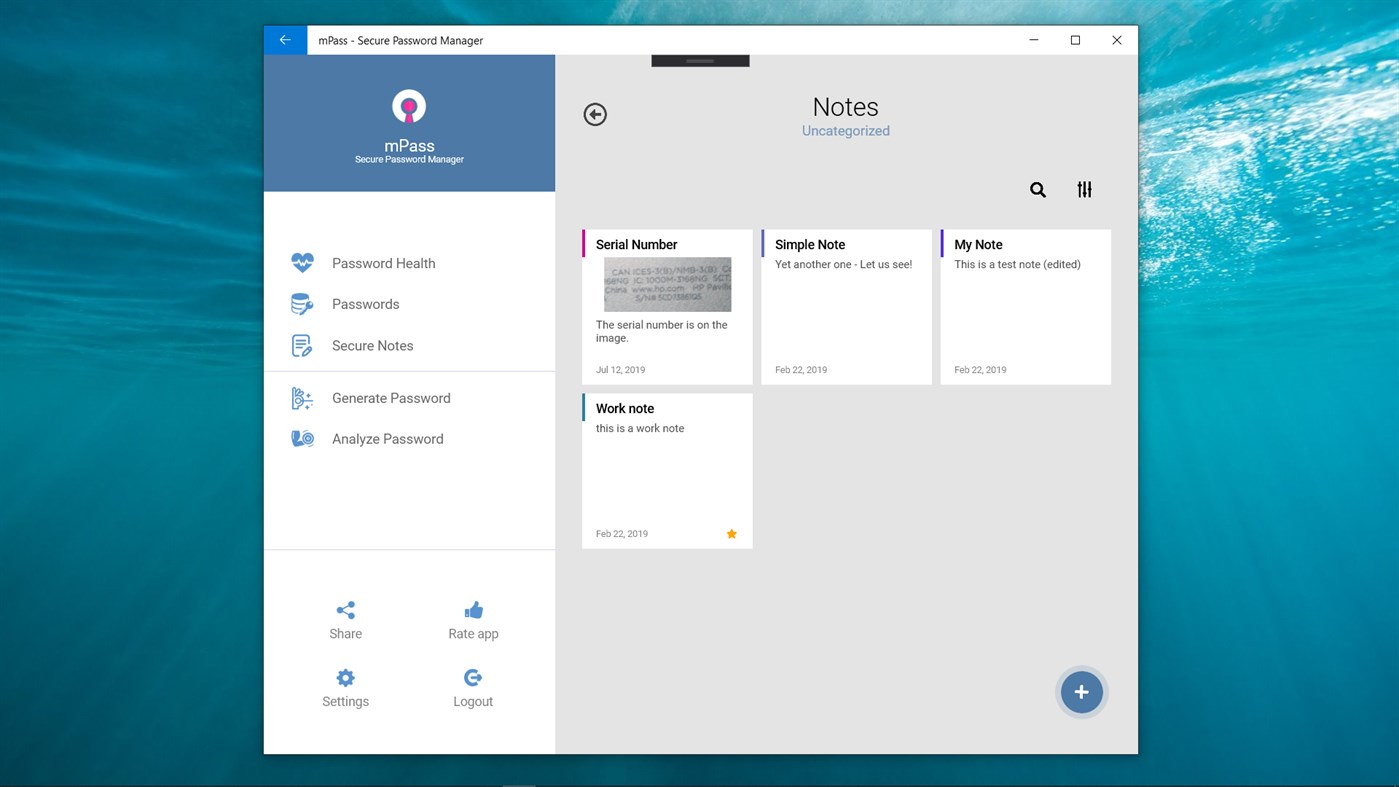1399x787 pixels.
Task: Click the Secure Notes document icon
Action: [x=301, y=346]
